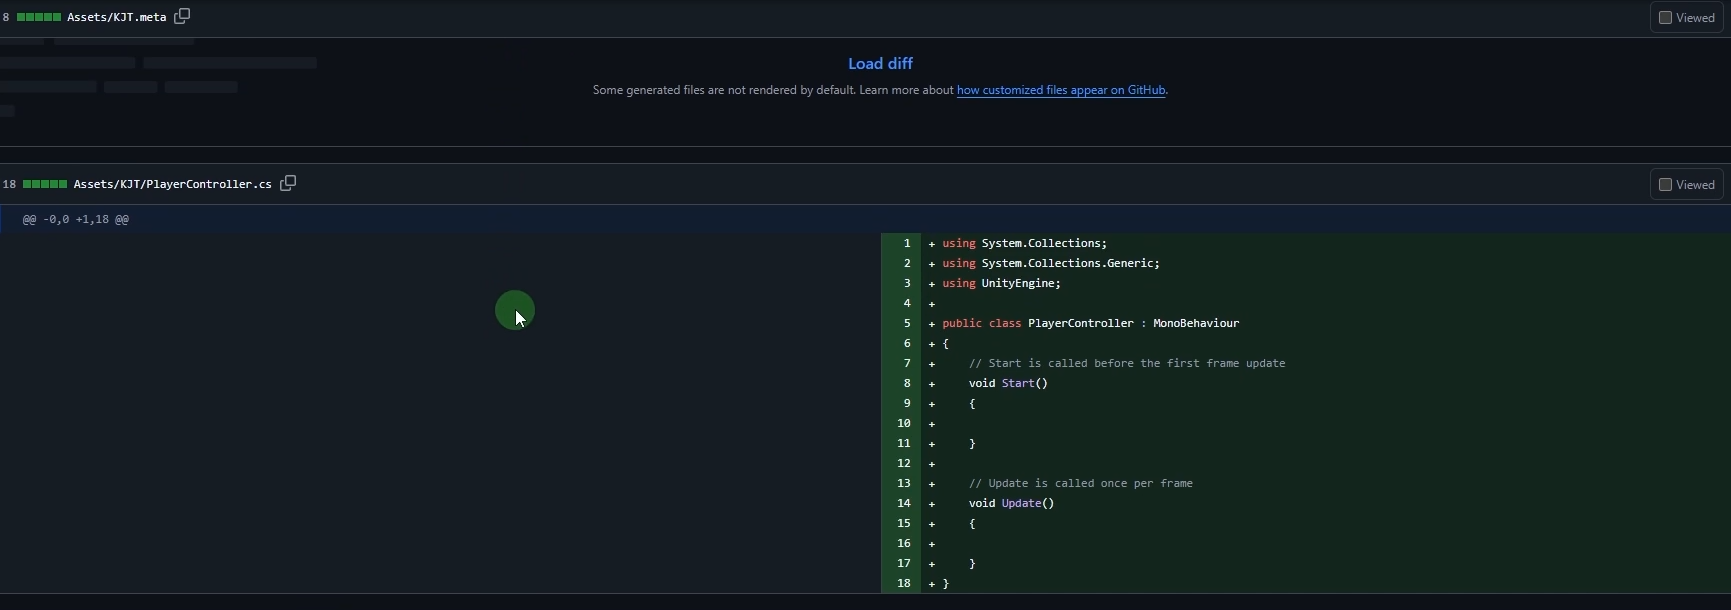Click '// Start is called before the first frame update'
Screen dimensions: 1731x610
coord(1127,363)
